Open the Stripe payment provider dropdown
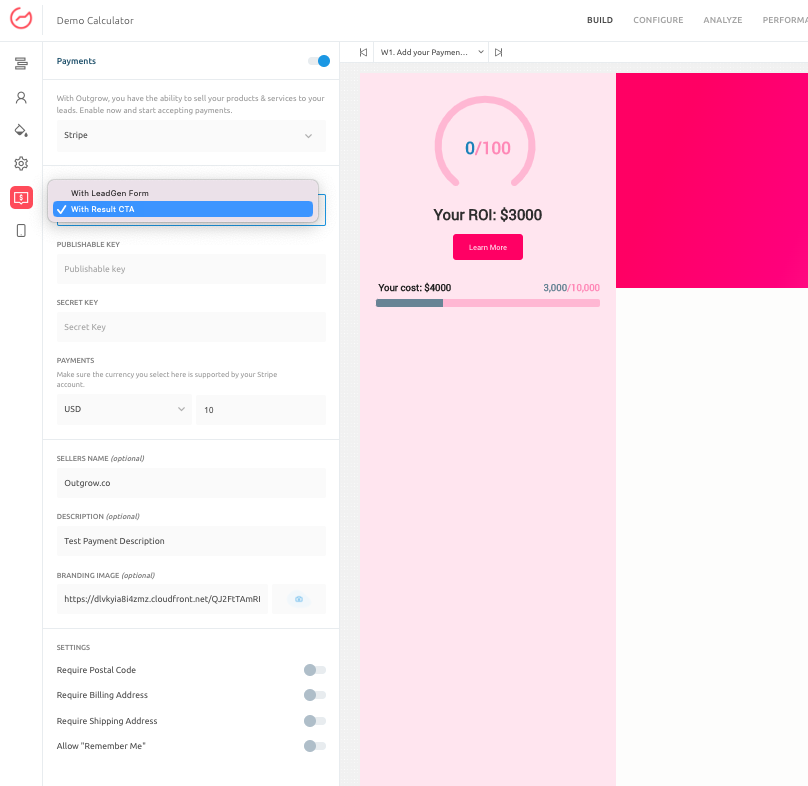Image resolution: width=808 pixels, height=786 pixels. (x=191, y=135)
